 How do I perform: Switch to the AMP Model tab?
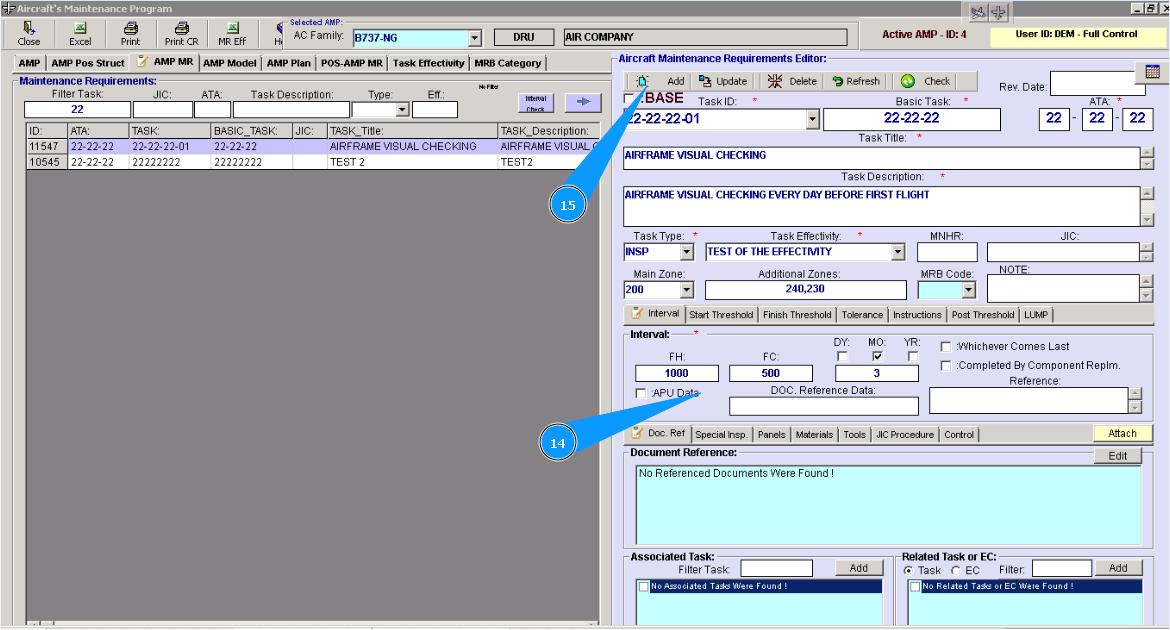(x=230, y=63)
